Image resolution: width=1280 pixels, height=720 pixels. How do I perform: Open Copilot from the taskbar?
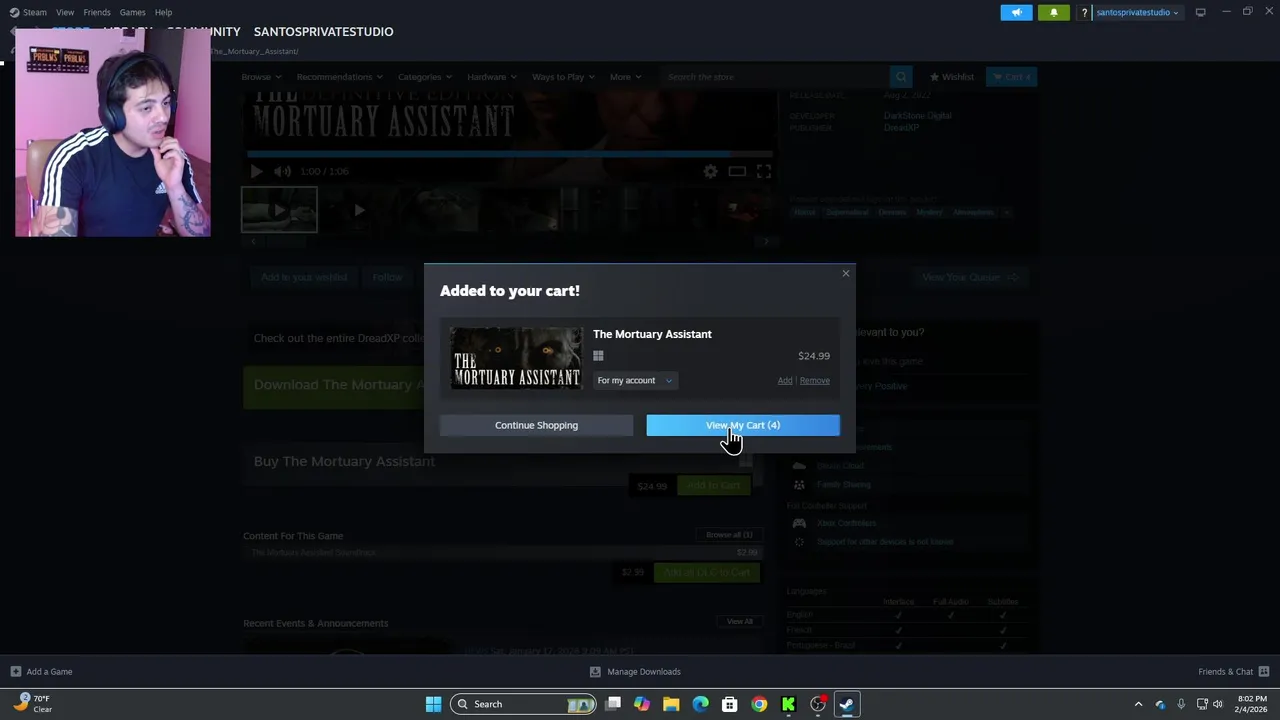(x=642, y=704)
